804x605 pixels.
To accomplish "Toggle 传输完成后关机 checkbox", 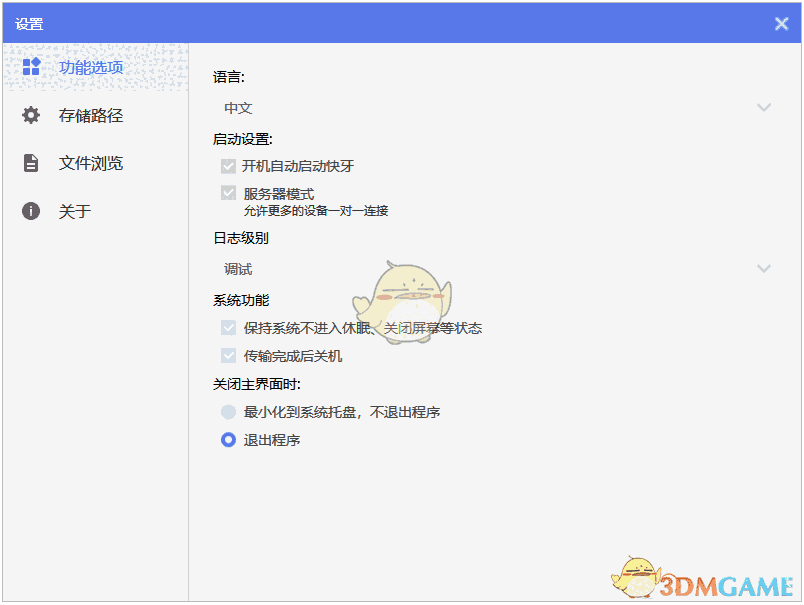I will (x=228, y=355).
